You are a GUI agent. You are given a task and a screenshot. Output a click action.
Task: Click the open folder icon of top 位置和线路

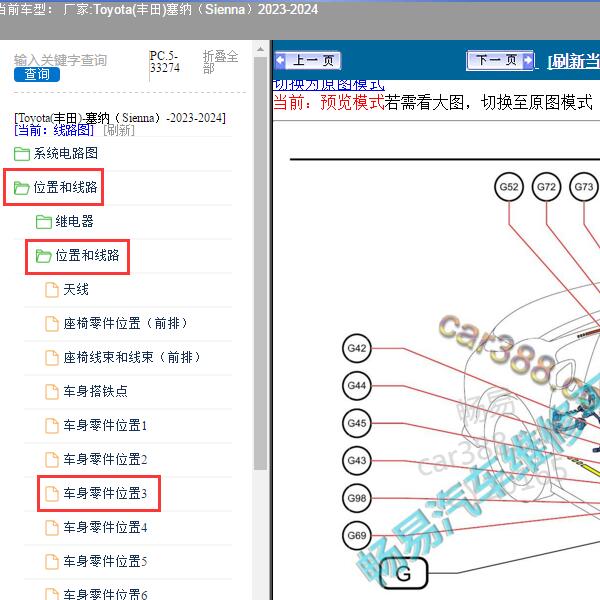pyautogui.click(x=21, y=188)
